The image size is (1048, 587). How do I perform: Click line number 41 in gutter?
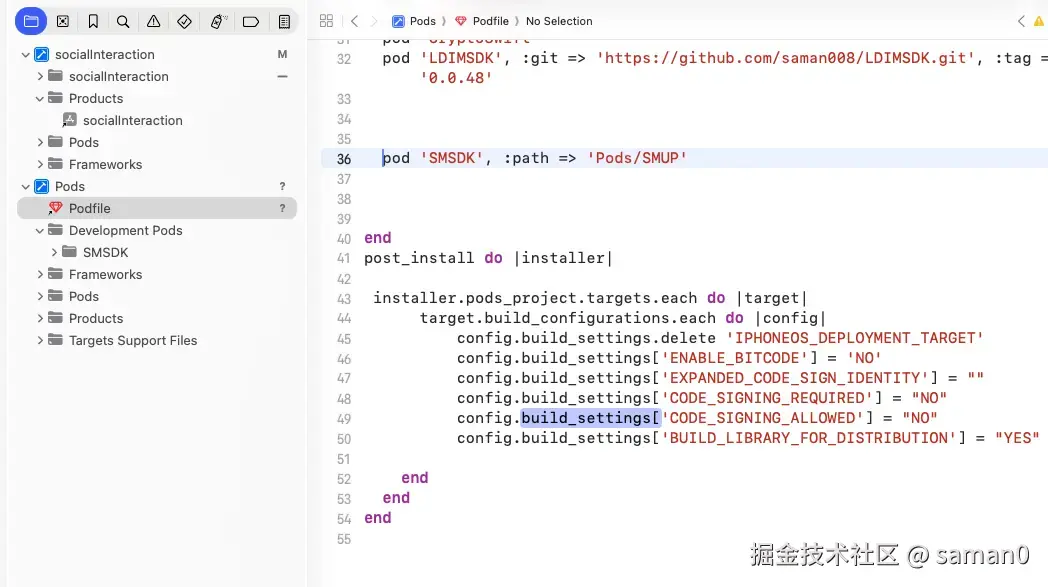tap(344, 259)
